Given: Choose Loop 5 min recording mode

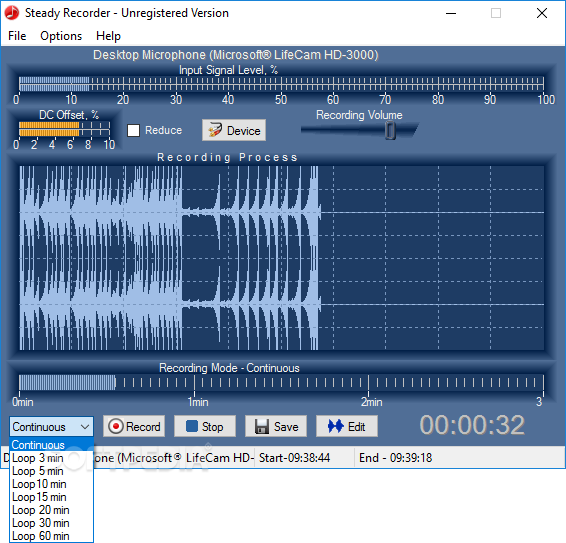Looking at the screenshot, I should [x=51, y=471].
